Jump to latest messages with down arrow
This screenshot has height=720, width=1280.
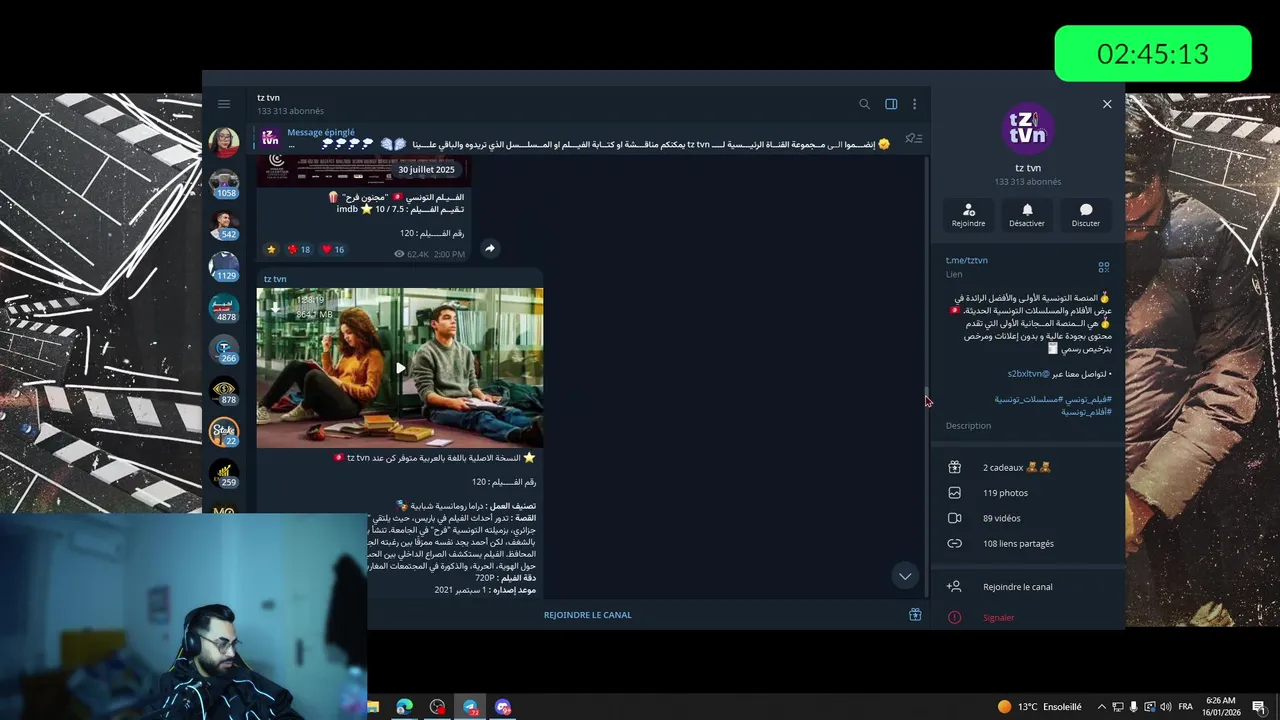pos(905,576)
